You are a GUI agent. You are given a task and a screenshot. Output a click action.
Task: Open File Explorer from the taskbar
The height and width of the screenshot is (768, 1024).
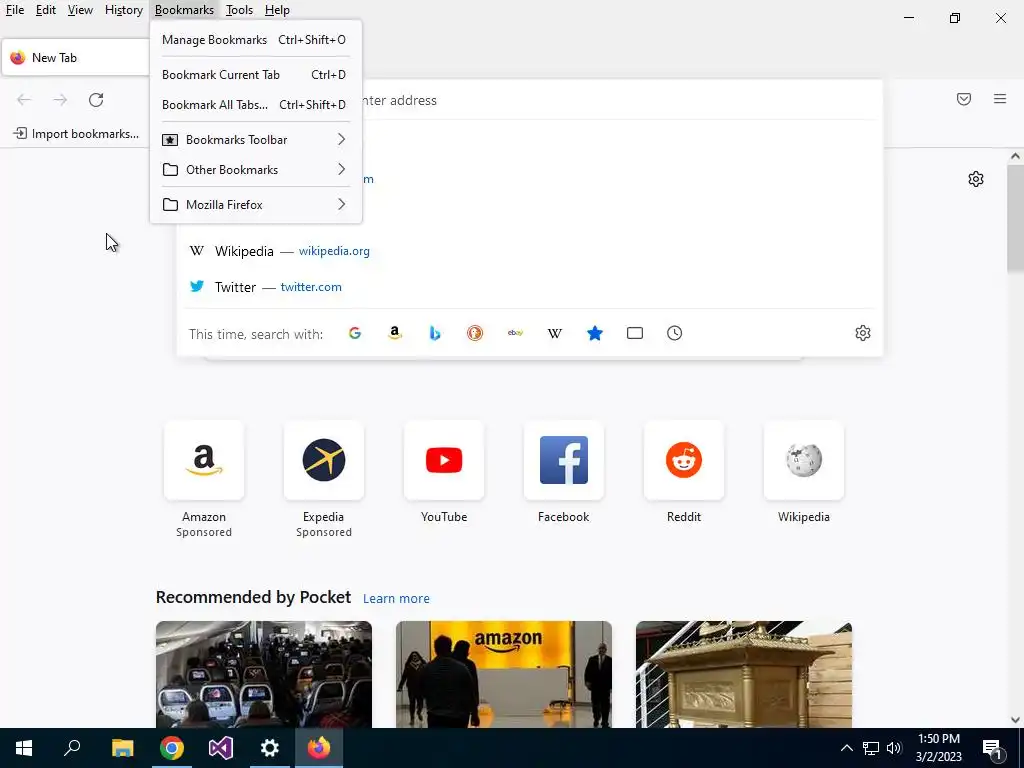tap(123, 748)
